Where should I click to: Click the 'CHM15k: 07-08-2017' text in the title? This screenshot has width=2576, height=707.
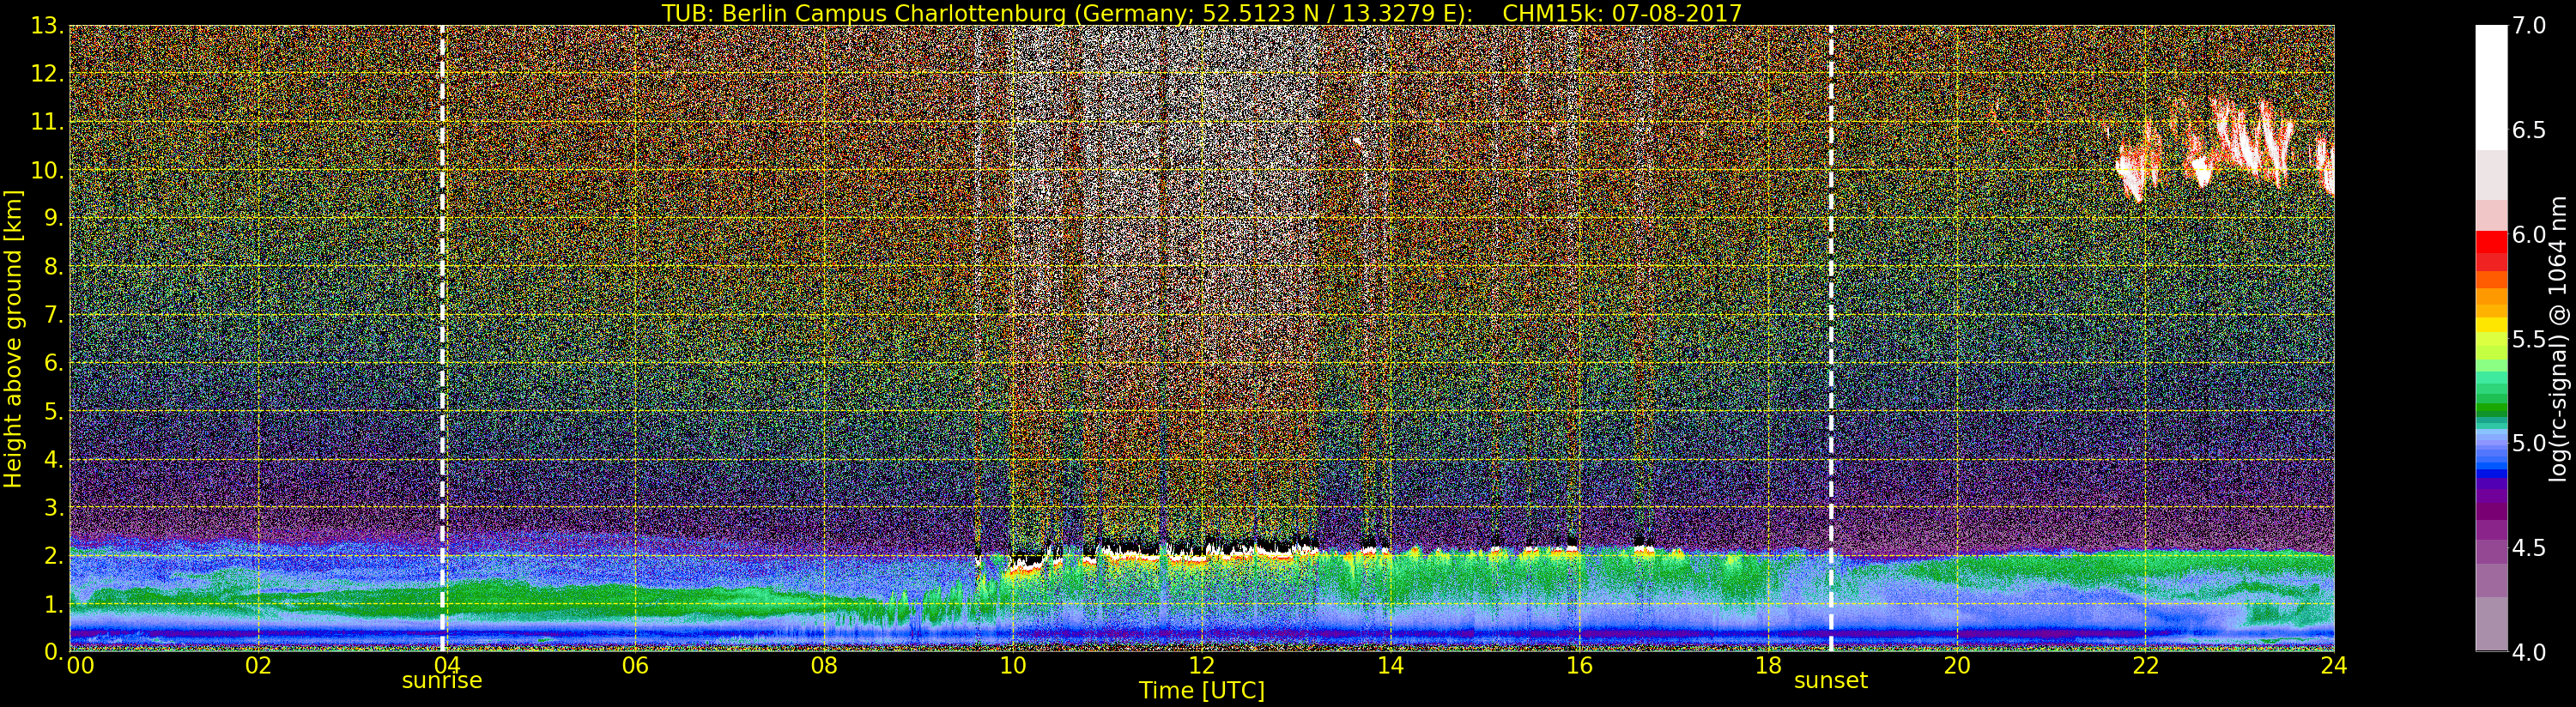coord(1622,13)
